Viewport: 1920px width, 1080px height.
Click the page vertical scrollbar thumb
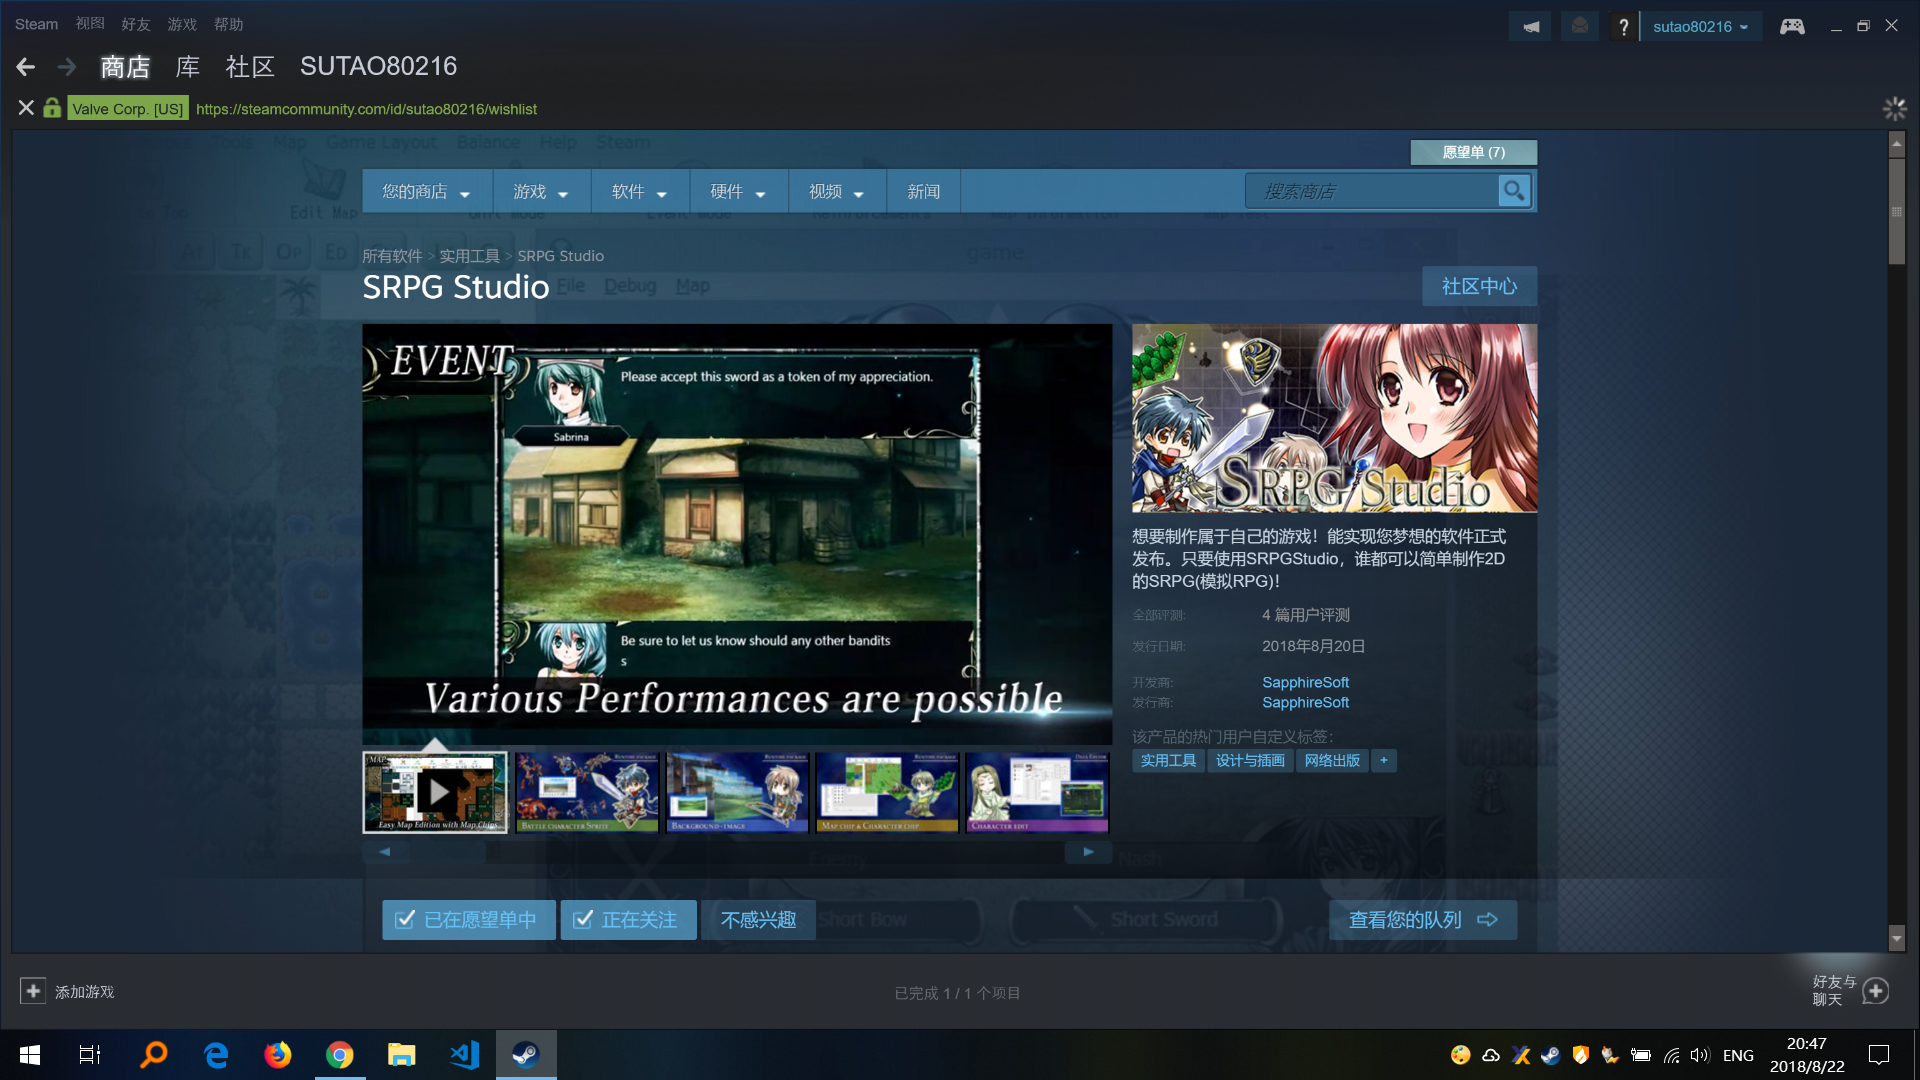1896,210
